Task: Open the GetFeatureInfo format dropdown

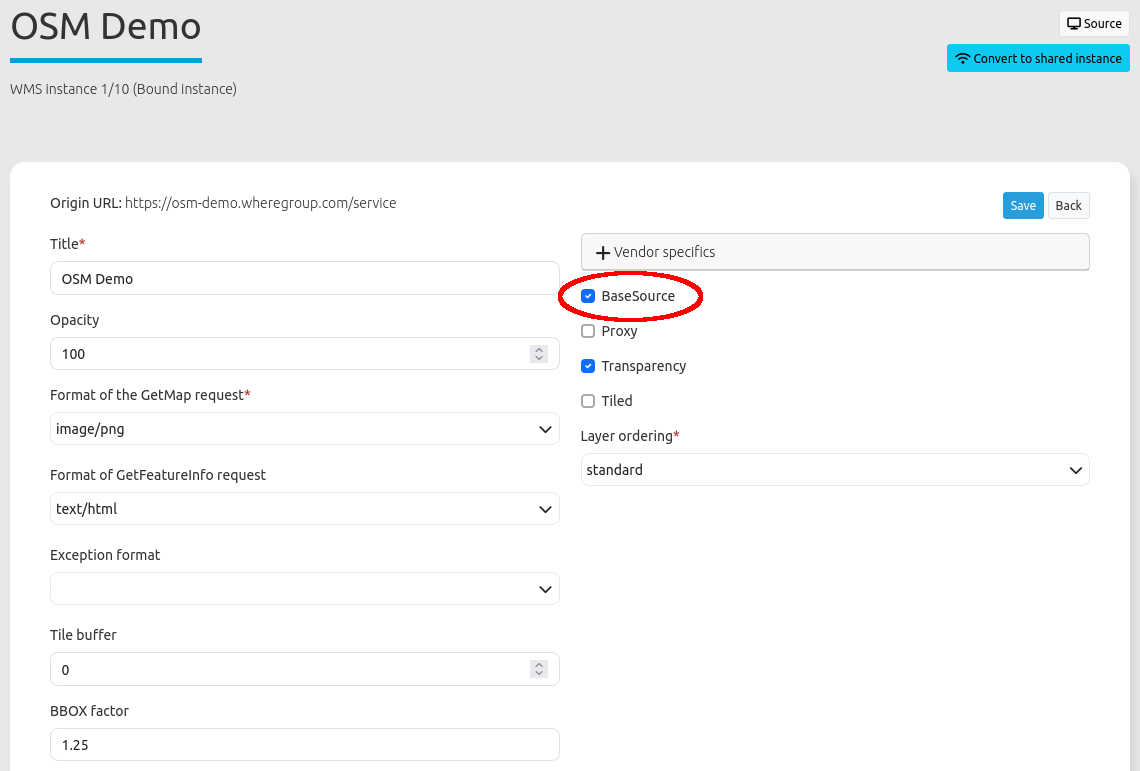Action: click(304, 509)
